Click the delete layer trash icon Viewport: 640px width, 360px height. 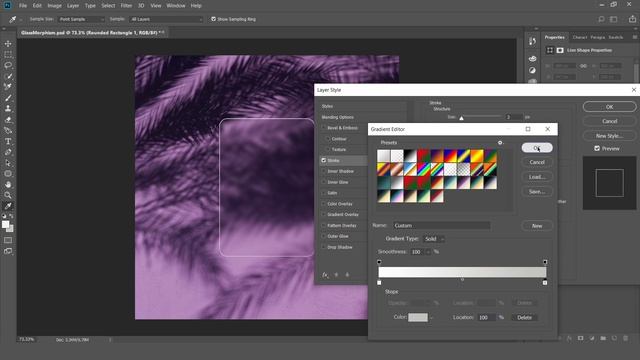click(x=625, y=338)
